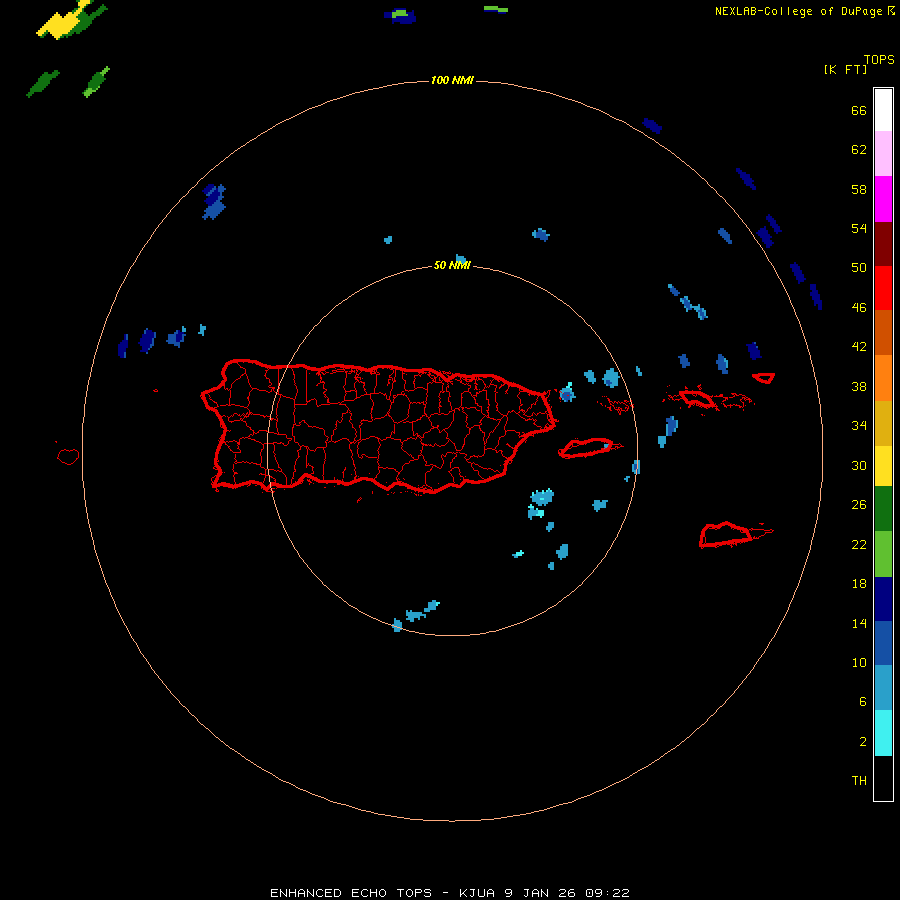900x900 pixels.
Task: Click the '9 JAN 26' date in the footer
Action: (540, 893)
